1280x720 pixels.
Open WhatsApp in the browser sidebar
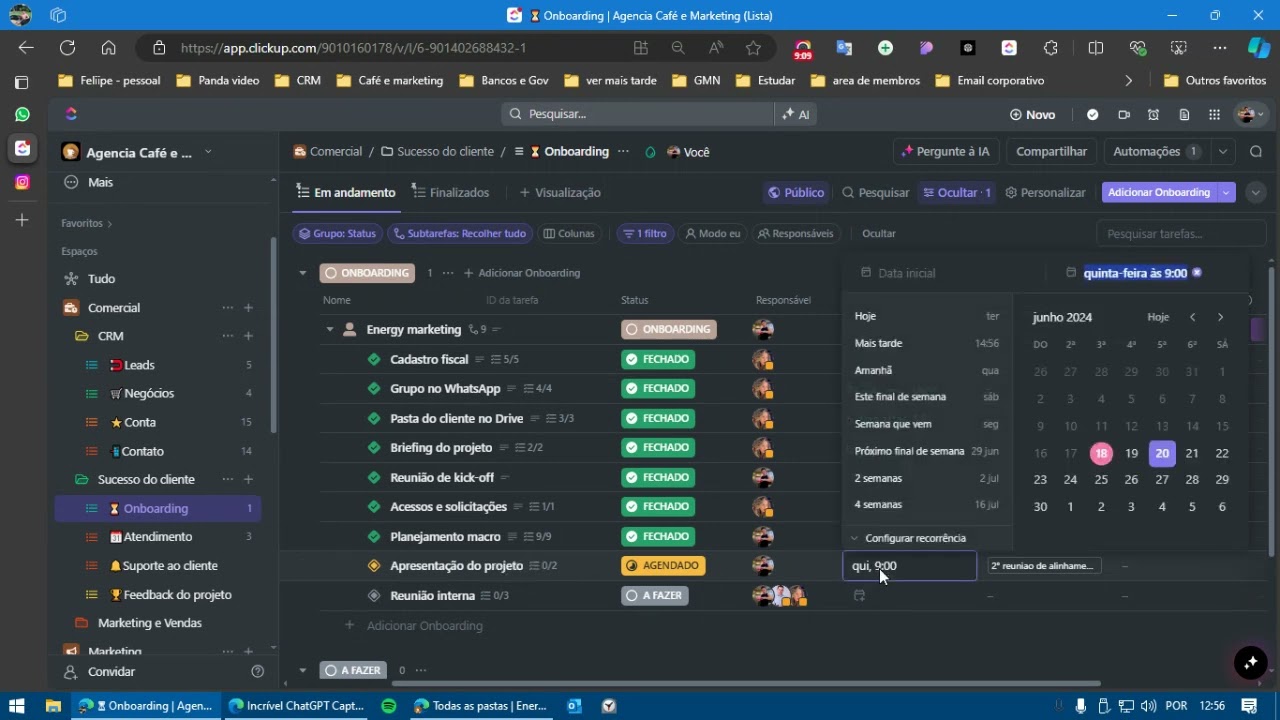pos(22,114)
